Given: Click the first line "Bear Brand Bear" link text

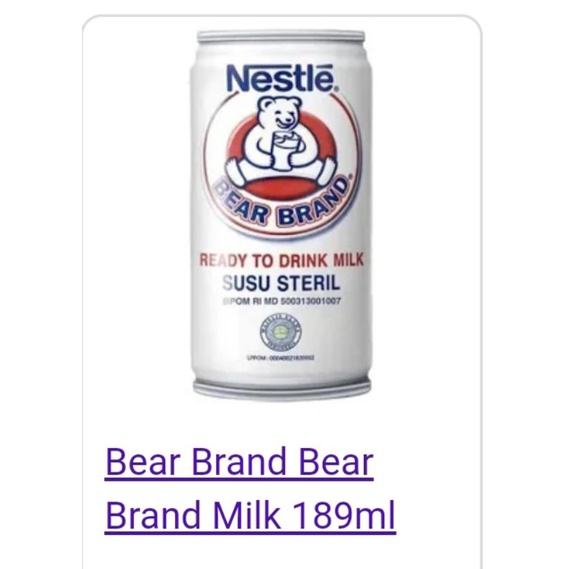Looking at the screenshot, I should click(239, 462).
